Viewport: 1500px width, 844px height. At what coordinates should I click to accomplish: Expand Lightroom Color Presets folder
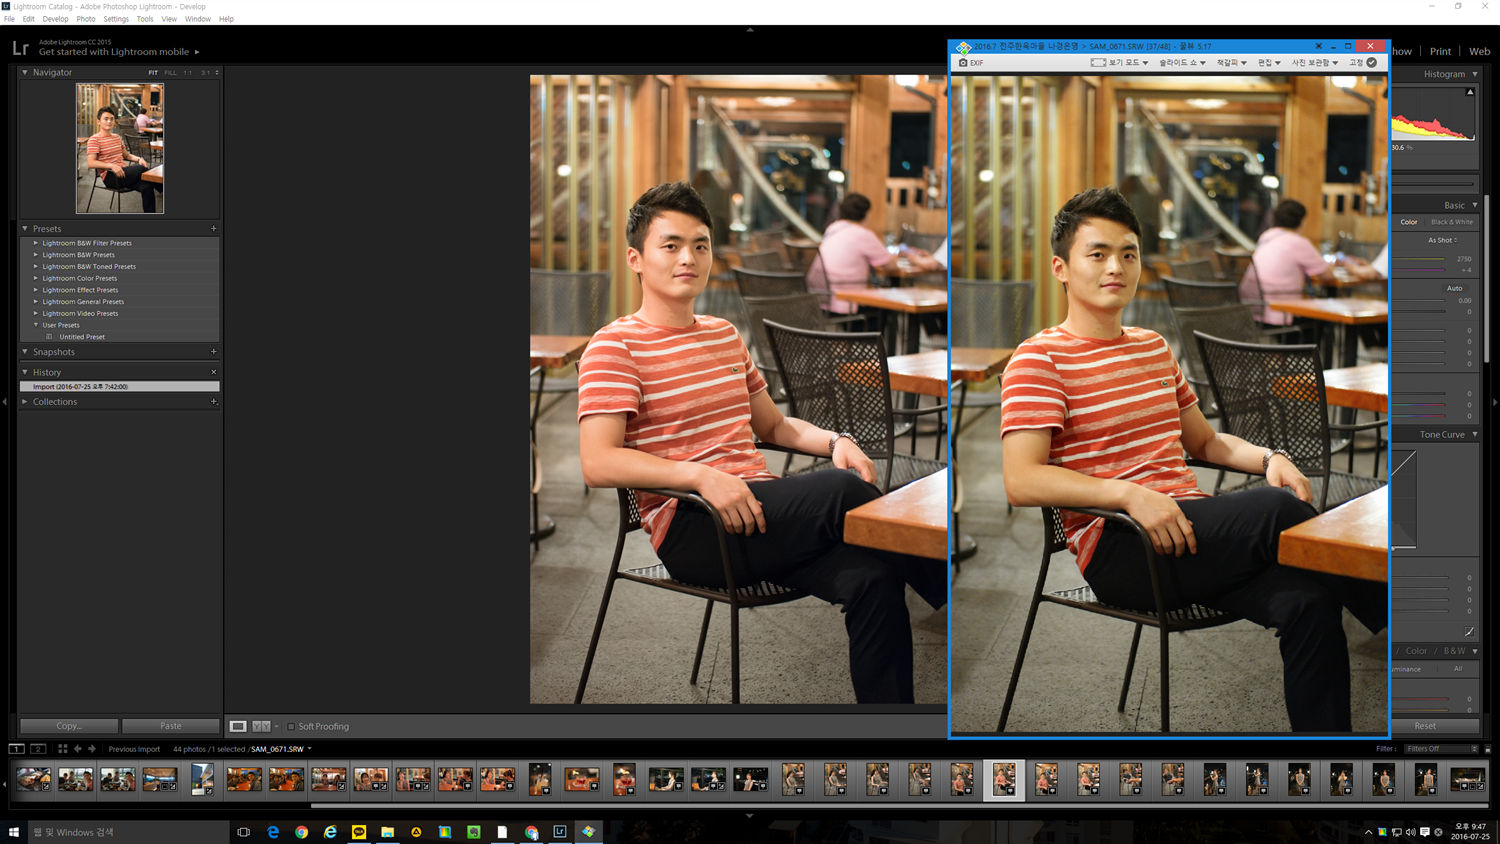click(36, 278)
